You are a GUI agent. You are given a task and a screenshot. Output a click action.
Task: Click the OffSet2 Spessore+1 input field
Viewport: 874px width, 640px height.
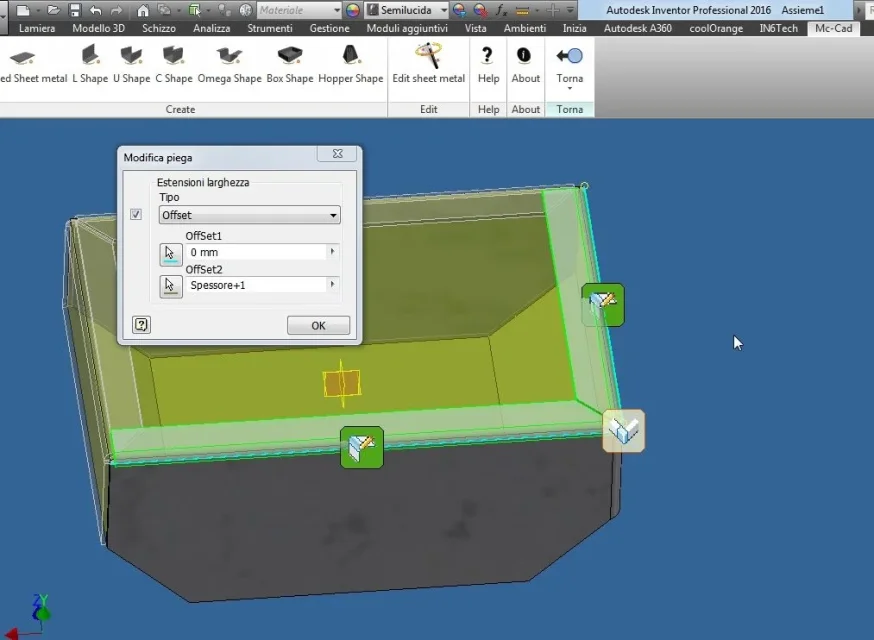[256, 285]
